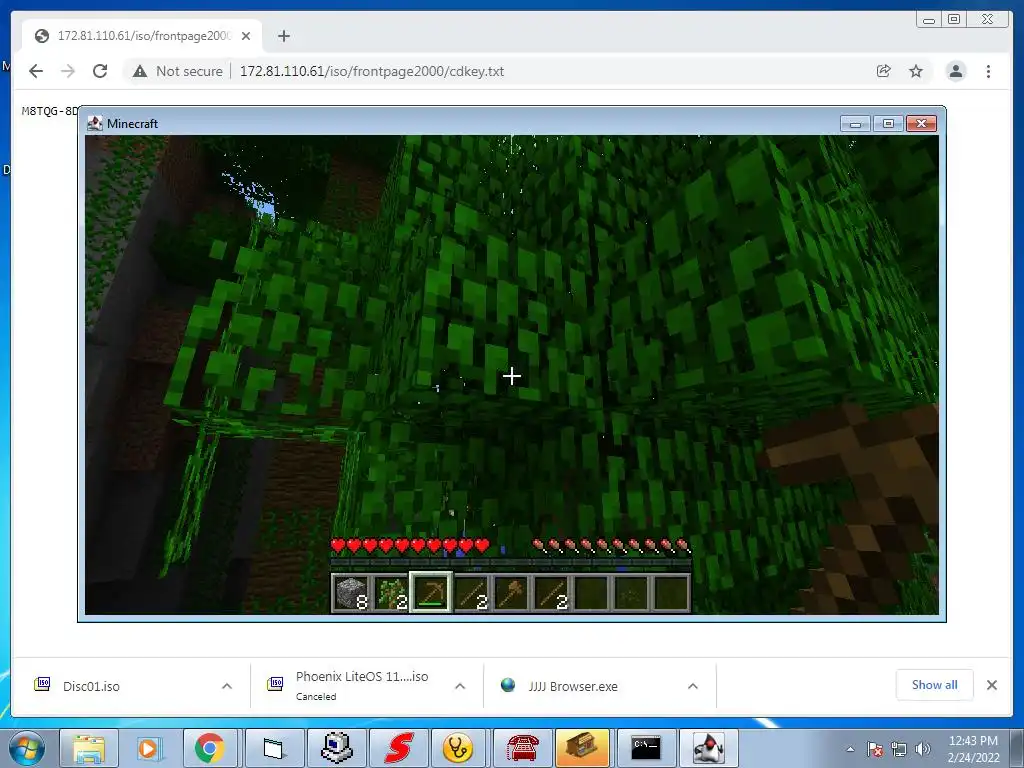Bookmark this page with the star
The image size is (1024, 768).
point(916,71)
